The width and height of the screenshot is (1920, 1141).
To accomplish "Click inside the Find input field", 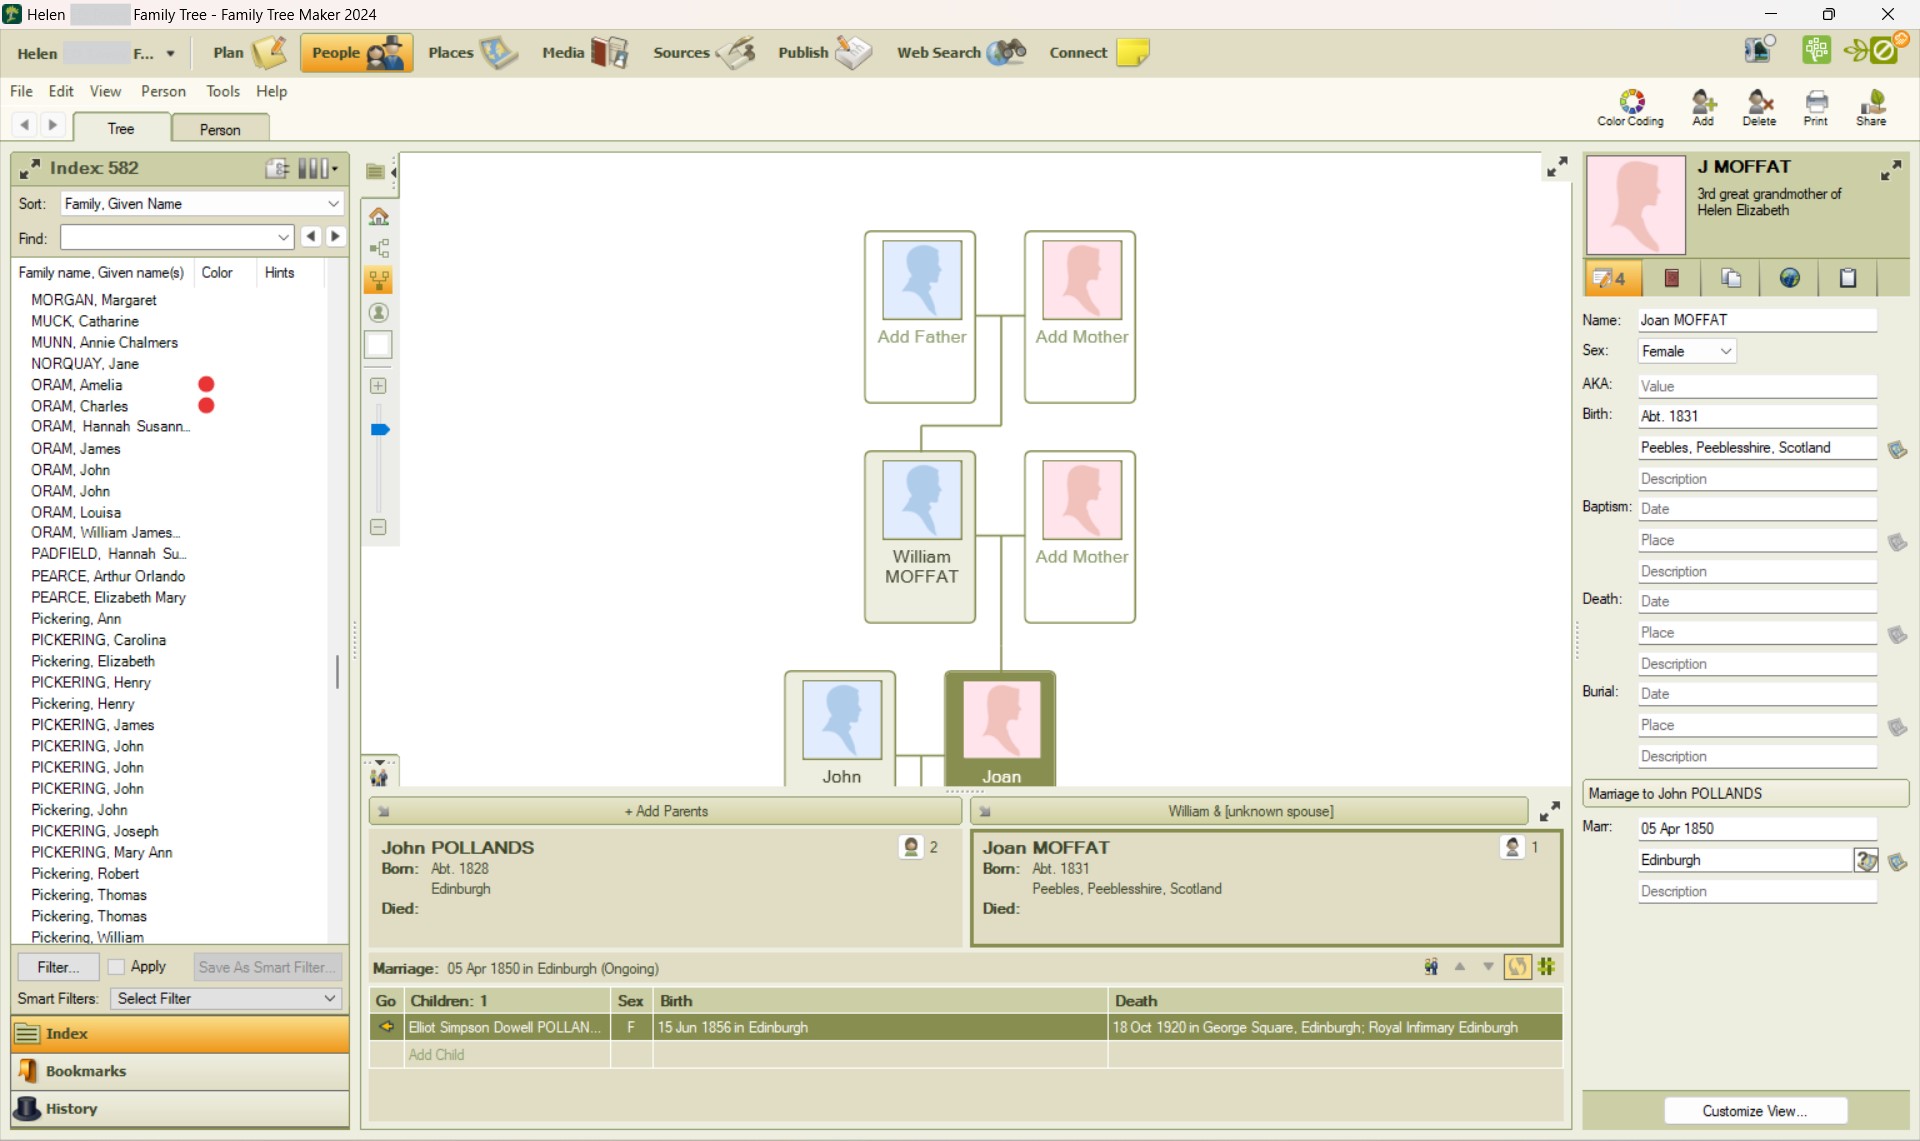I will (x=170, y=237).
